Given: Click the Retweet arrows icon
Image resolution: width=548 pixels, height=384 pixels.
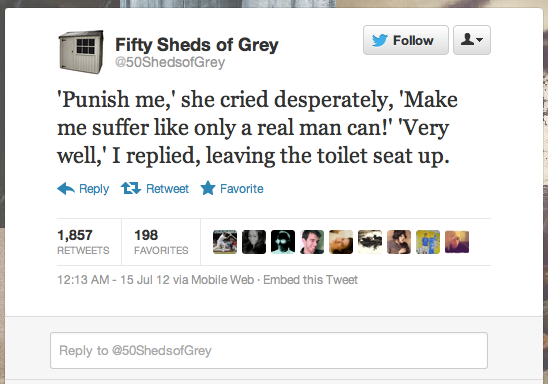Looking at the screenshot, I should click(131, 188).
